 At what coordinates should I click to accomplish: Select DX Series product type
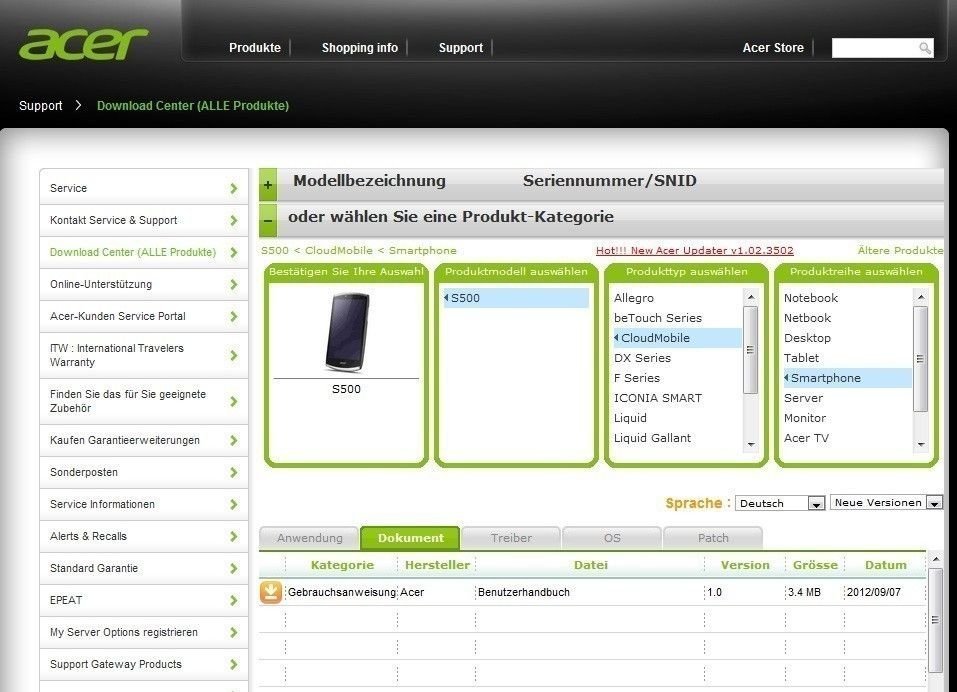coord(642,358)
